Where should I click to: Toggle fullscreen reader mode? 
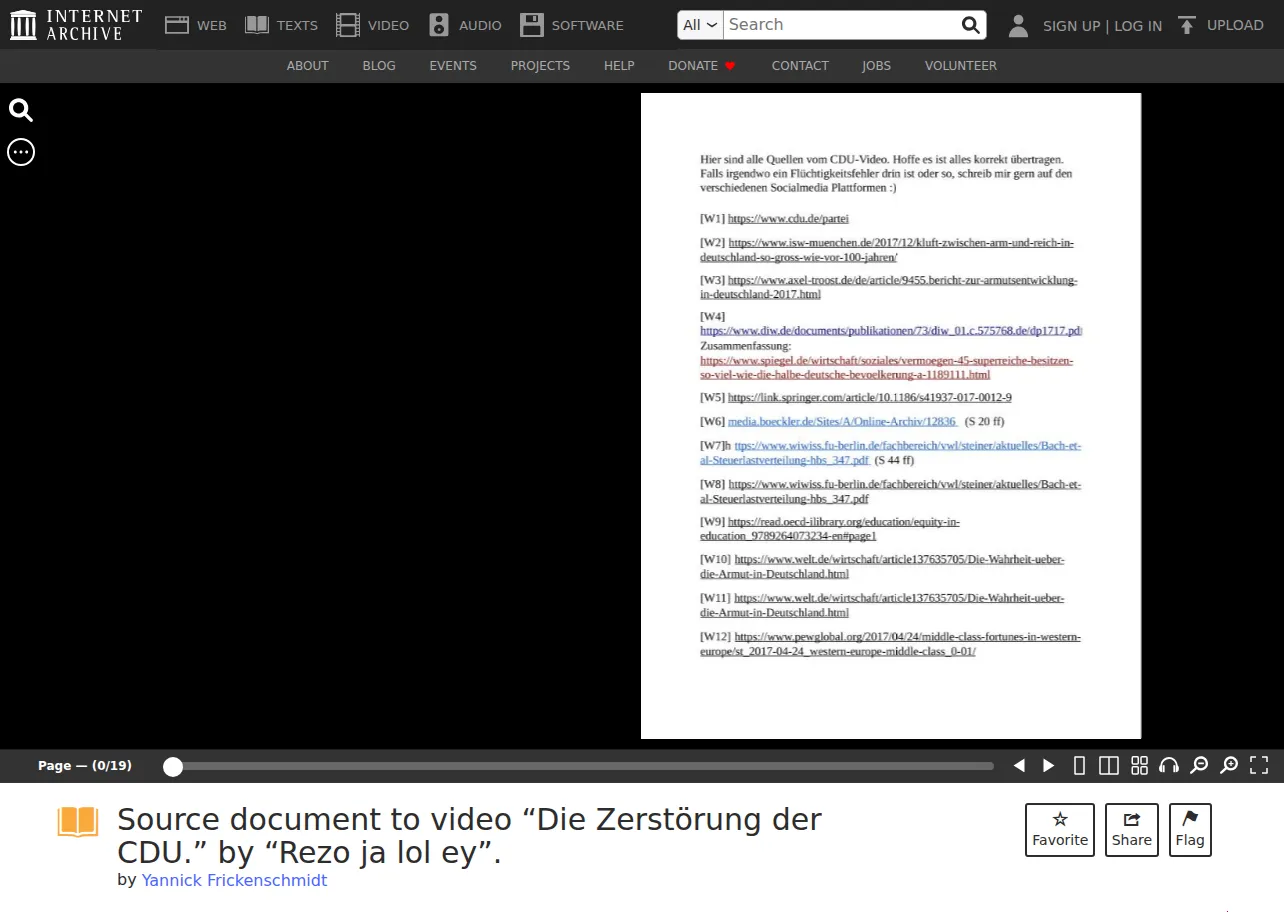[1259, 766]
